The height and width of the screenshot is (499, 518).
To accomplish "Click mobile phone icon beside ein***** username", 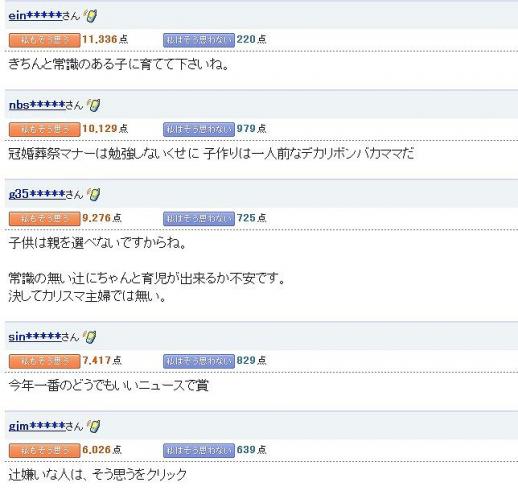I will tap(90, 16).
